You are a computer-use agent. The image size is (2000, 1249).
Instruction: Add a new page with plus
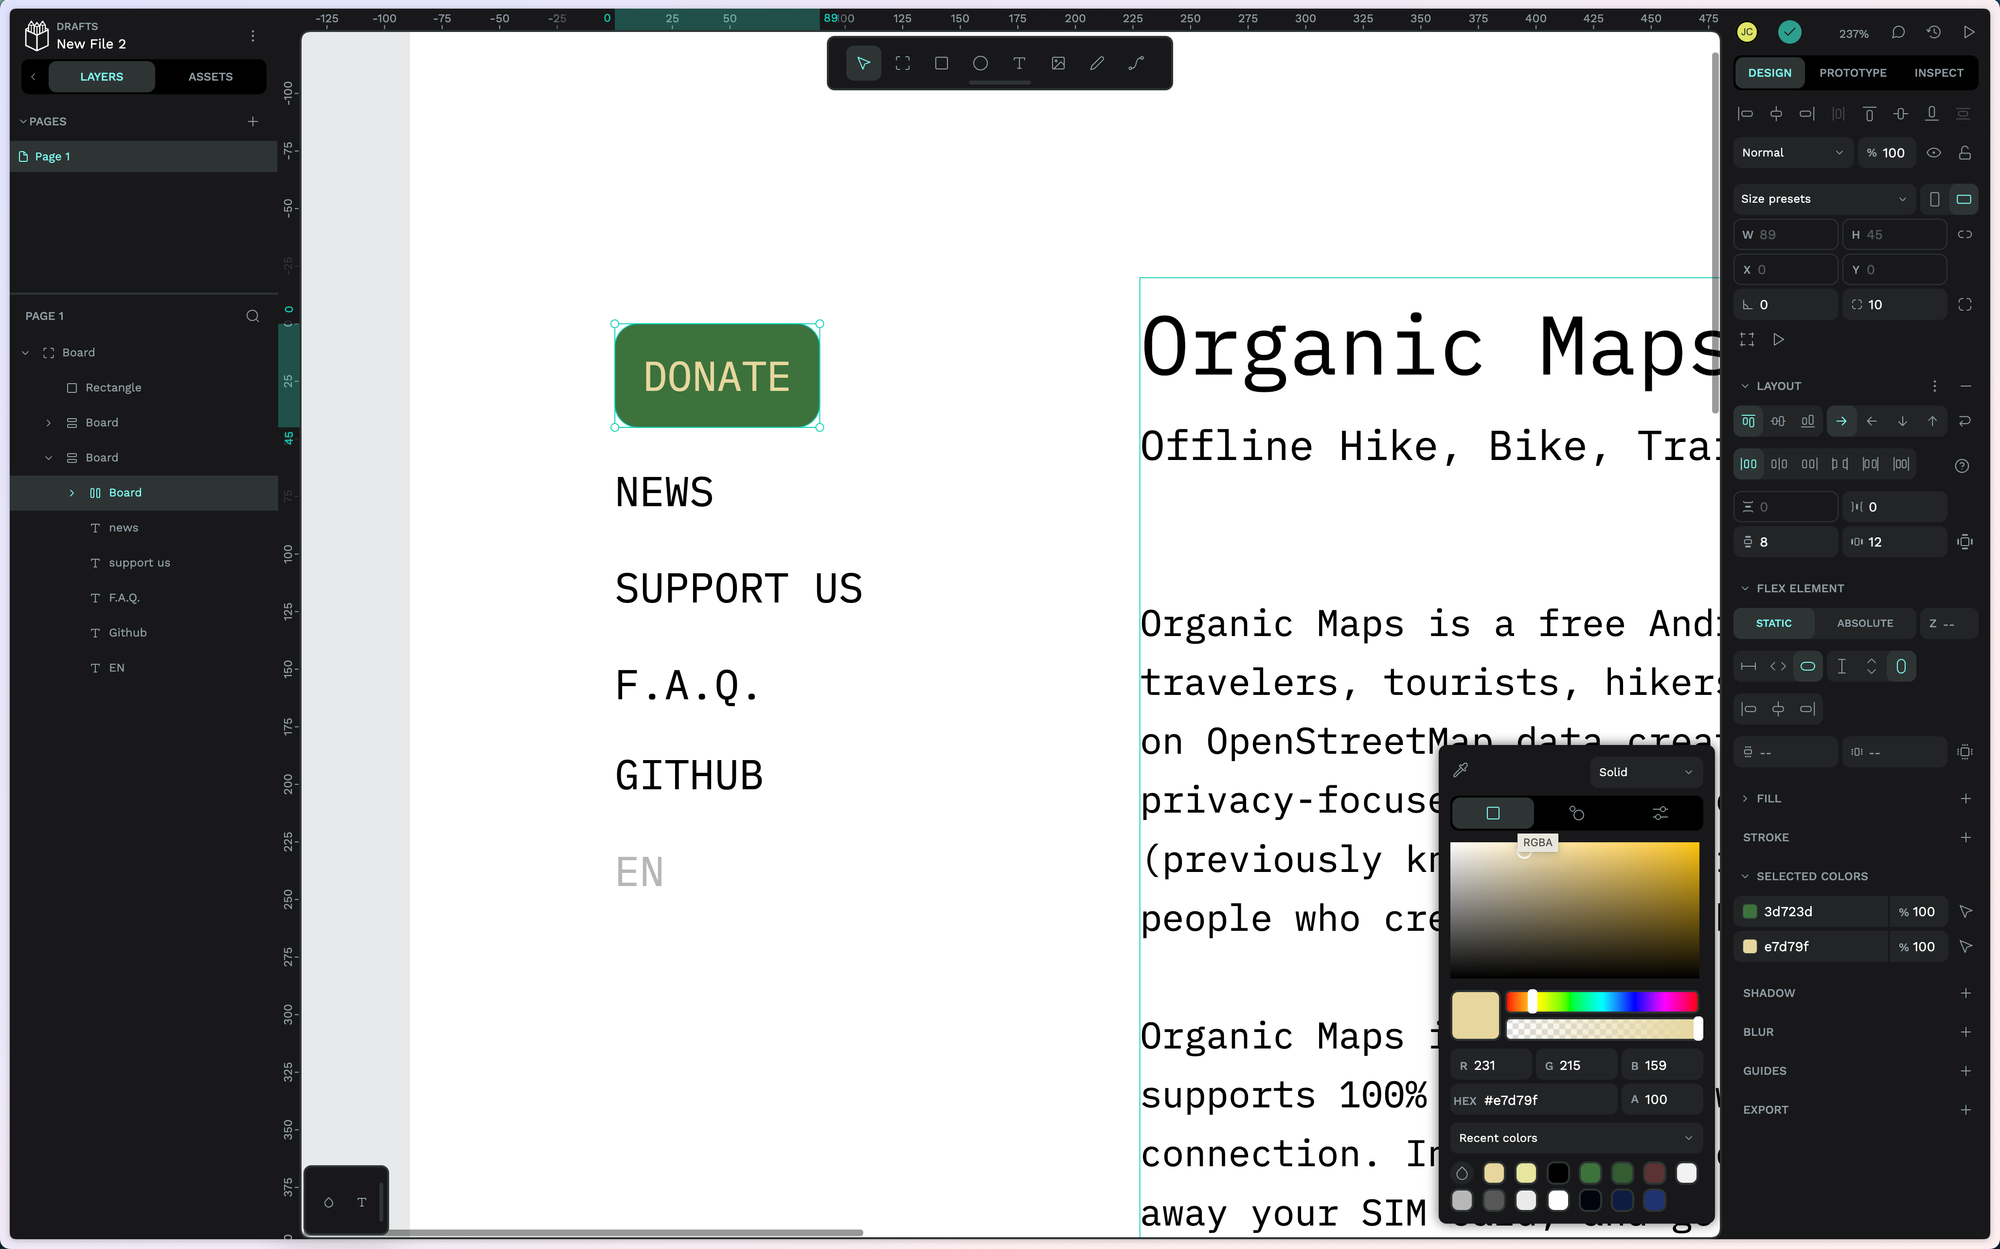tap(253, 121)
